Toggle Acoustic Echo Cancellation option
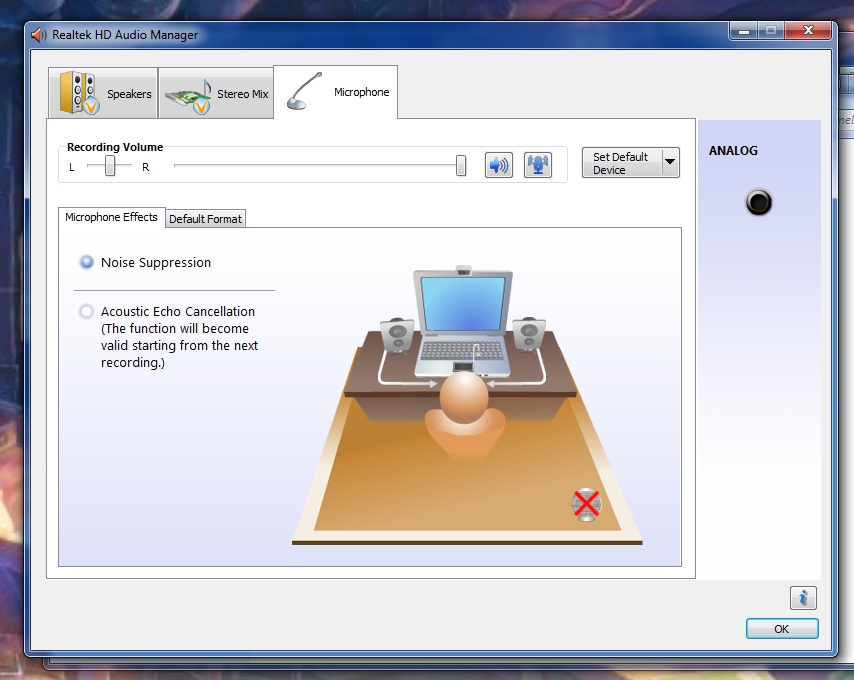 tap(86, 311)
